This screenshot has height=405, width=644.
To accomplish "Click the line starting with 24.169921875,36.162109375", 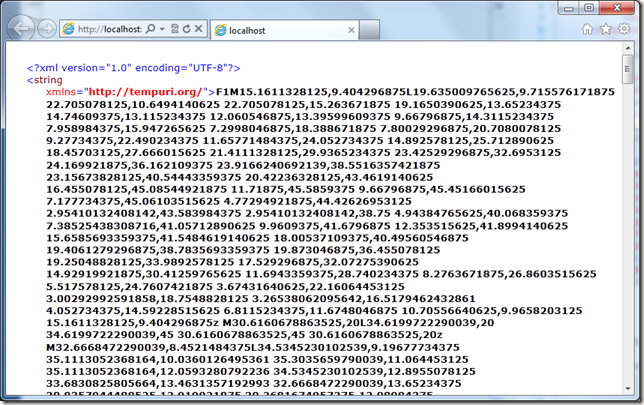I will (243, 165).
